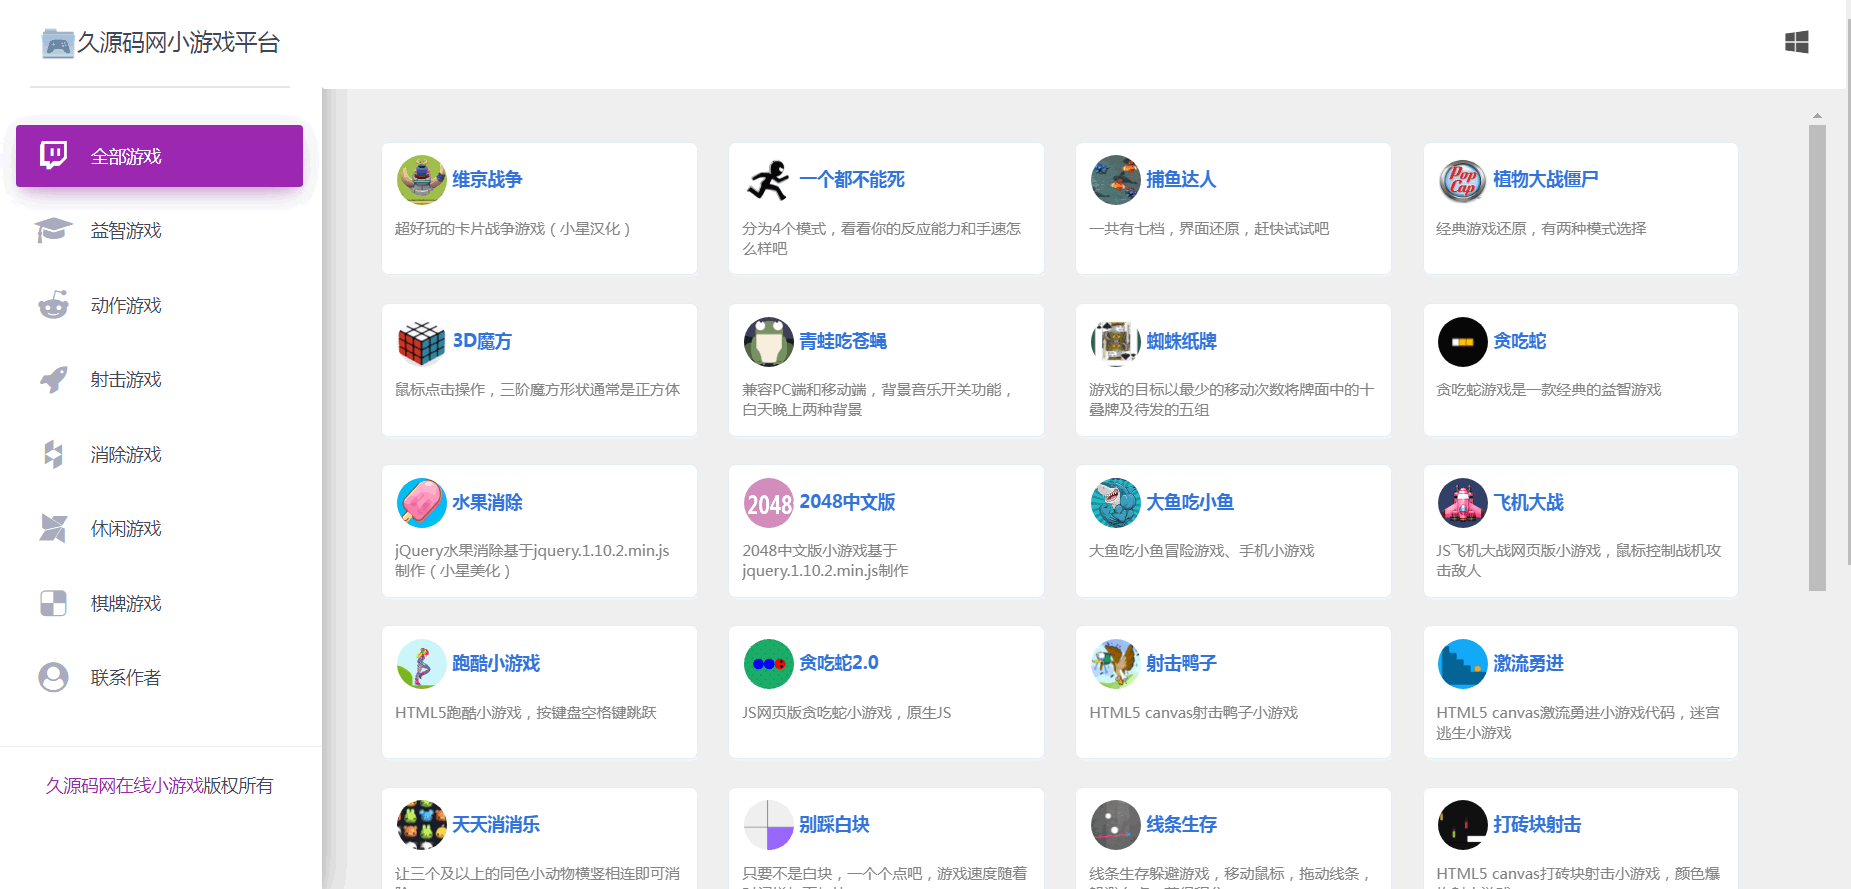Open the 青蛙吃苍蝇 frog icon
Viewport: 1851px width, 889px height.
[768, 342]
